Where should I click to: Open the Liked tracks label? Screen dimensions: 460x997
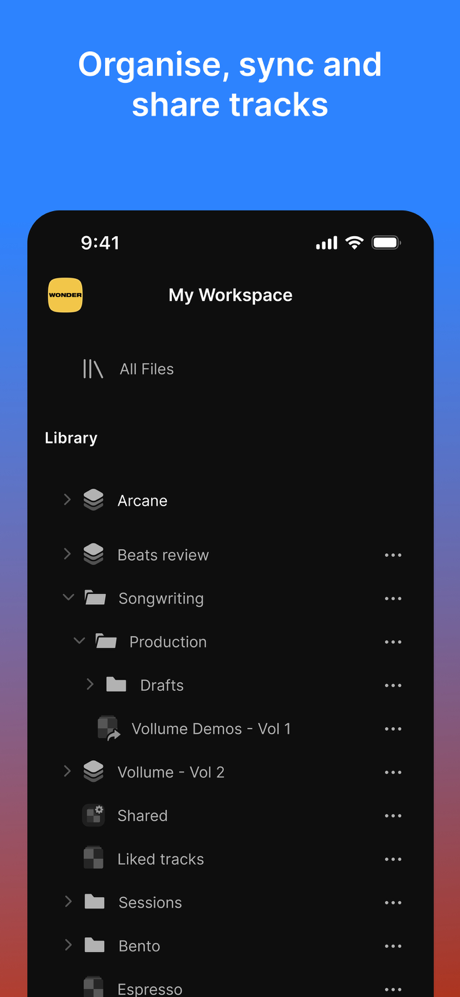coord(160,859)
